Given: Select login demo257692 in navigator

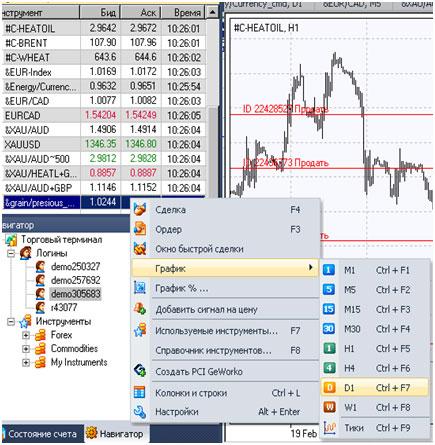Looking at the screenshot, I should 75,280.
